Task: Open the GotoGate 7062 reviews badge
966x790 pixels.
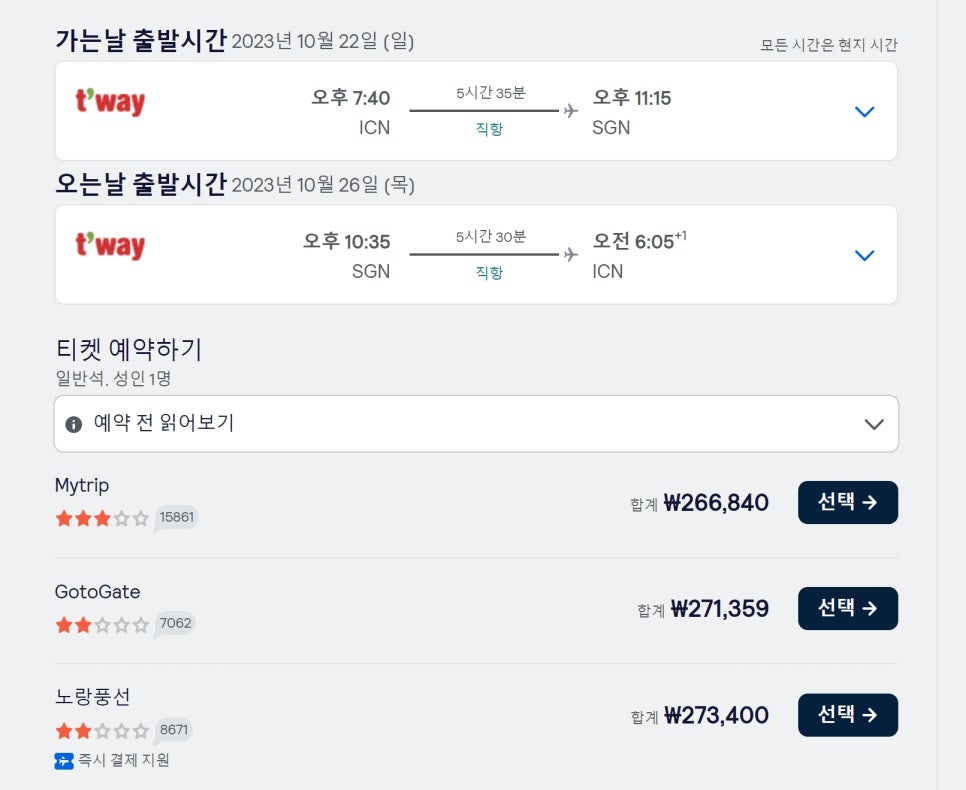Action: 175,624
